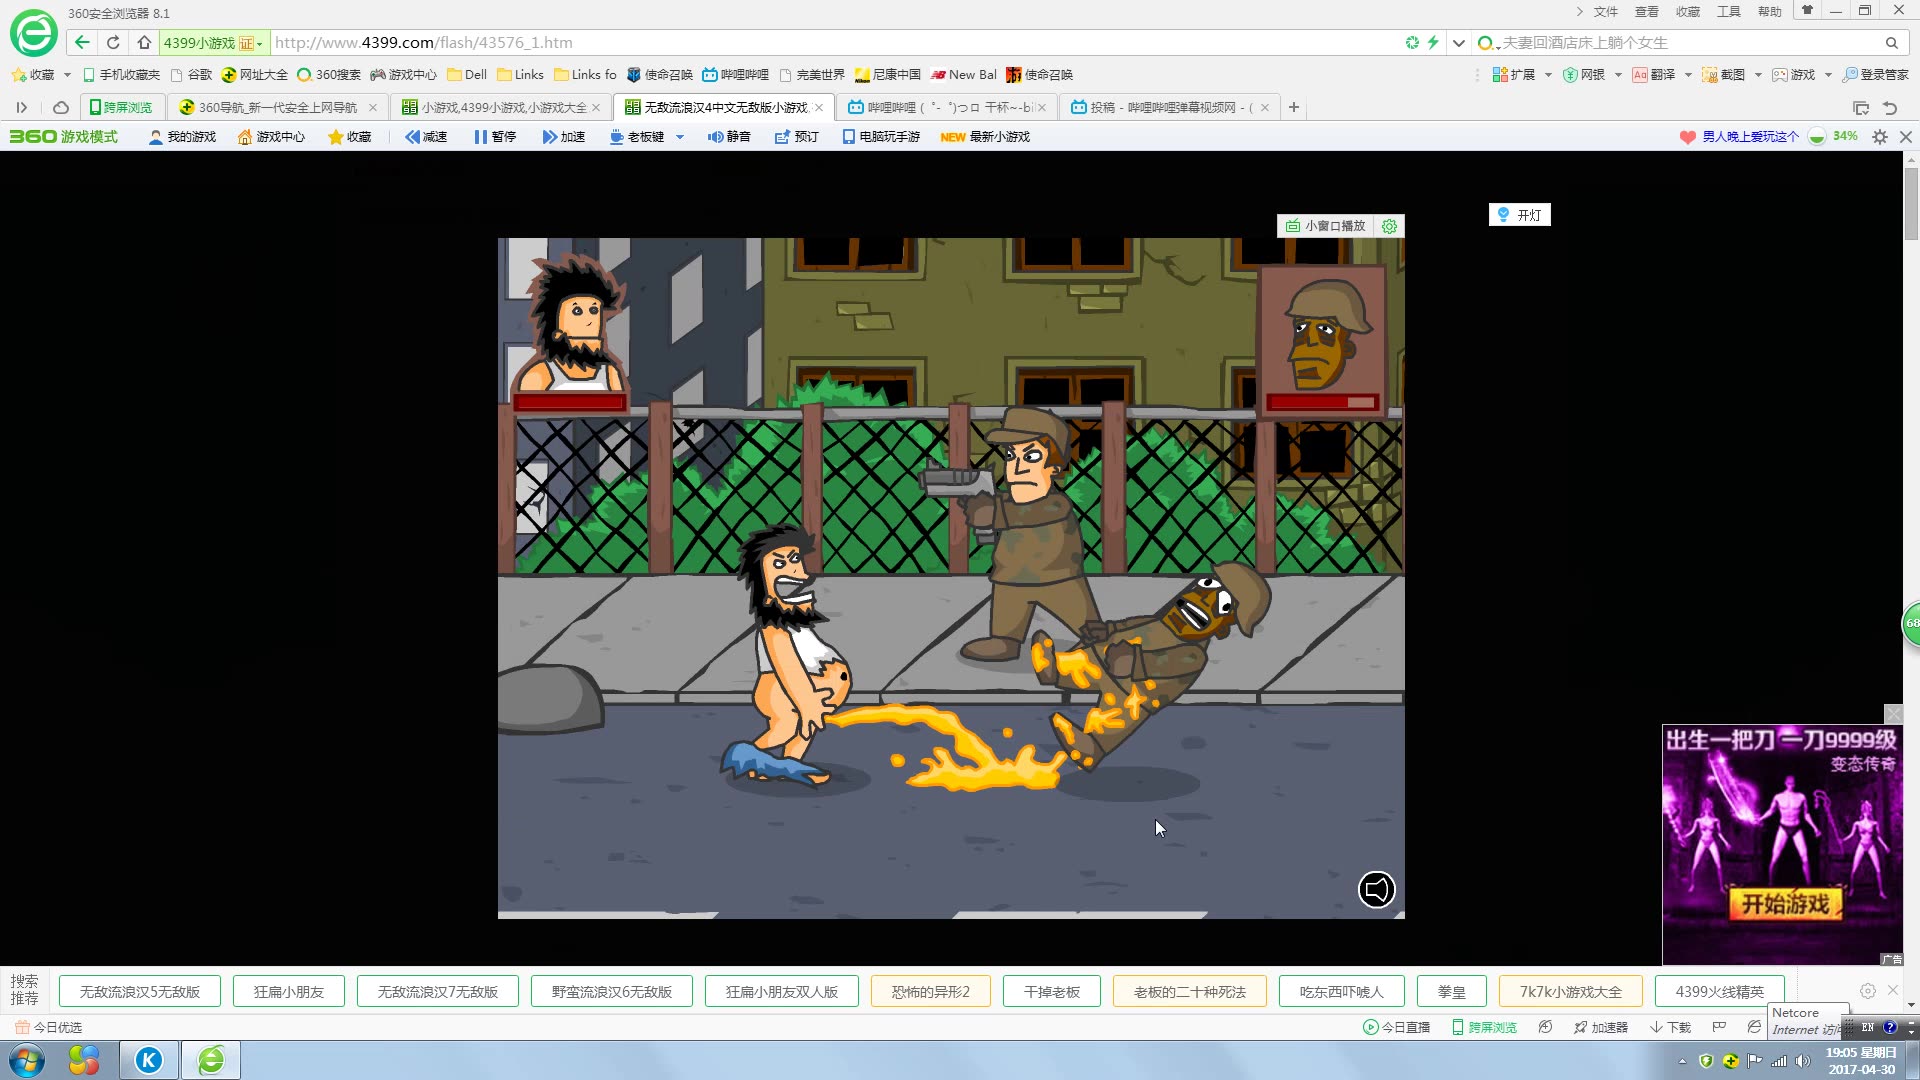Open 4399火线精英 recommendation
This screenshot has width=1920, height=1080.
pos(1720,992)
